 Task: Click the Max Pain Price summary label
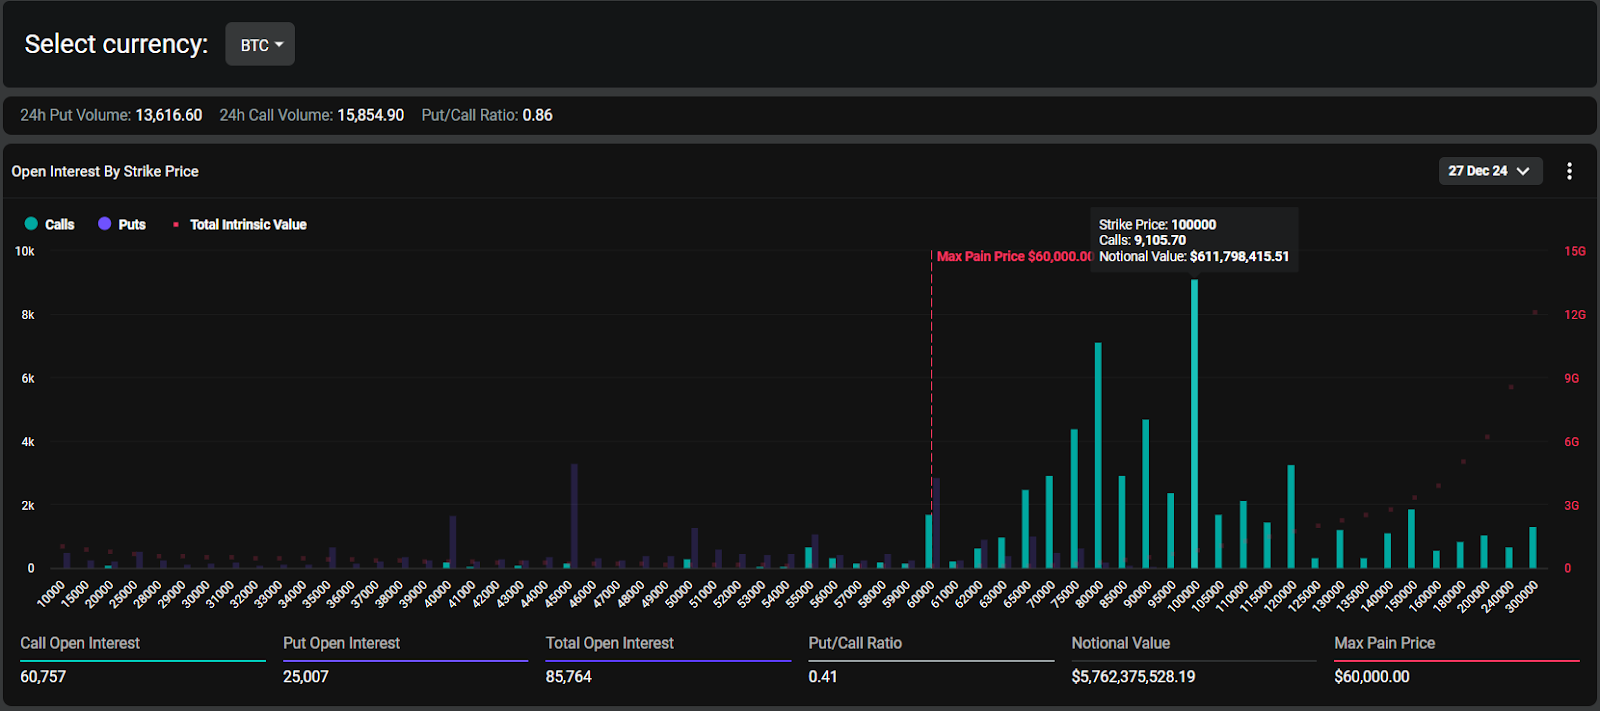(1384, 643)
